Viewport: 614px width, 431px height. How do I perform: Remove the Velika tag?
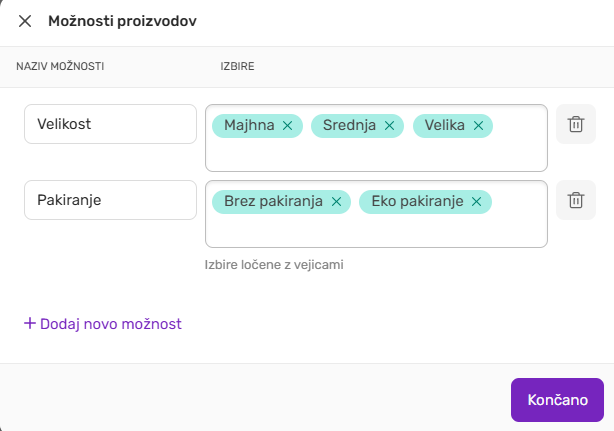pyautogui.click(x=478, y=126)
